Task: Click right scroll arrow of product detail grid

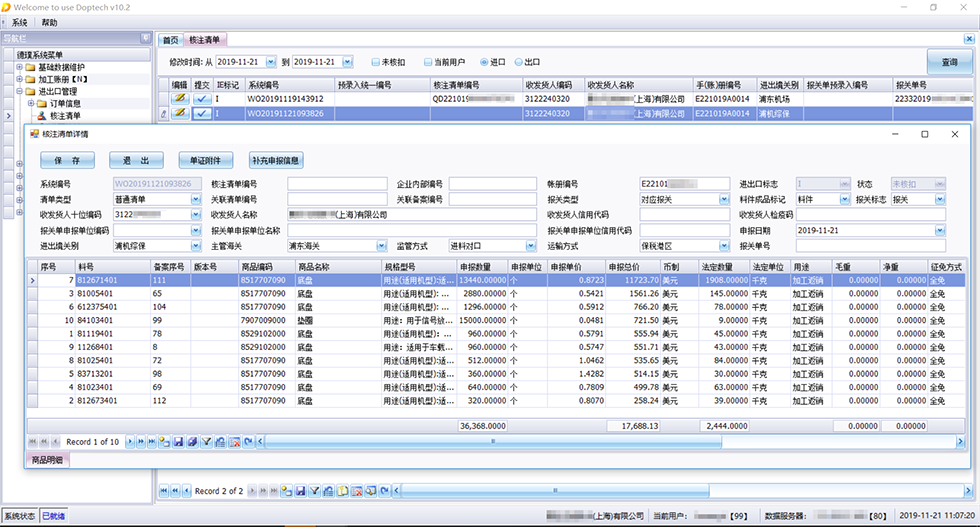Action: pyautogui.click(x=961, y=441)
